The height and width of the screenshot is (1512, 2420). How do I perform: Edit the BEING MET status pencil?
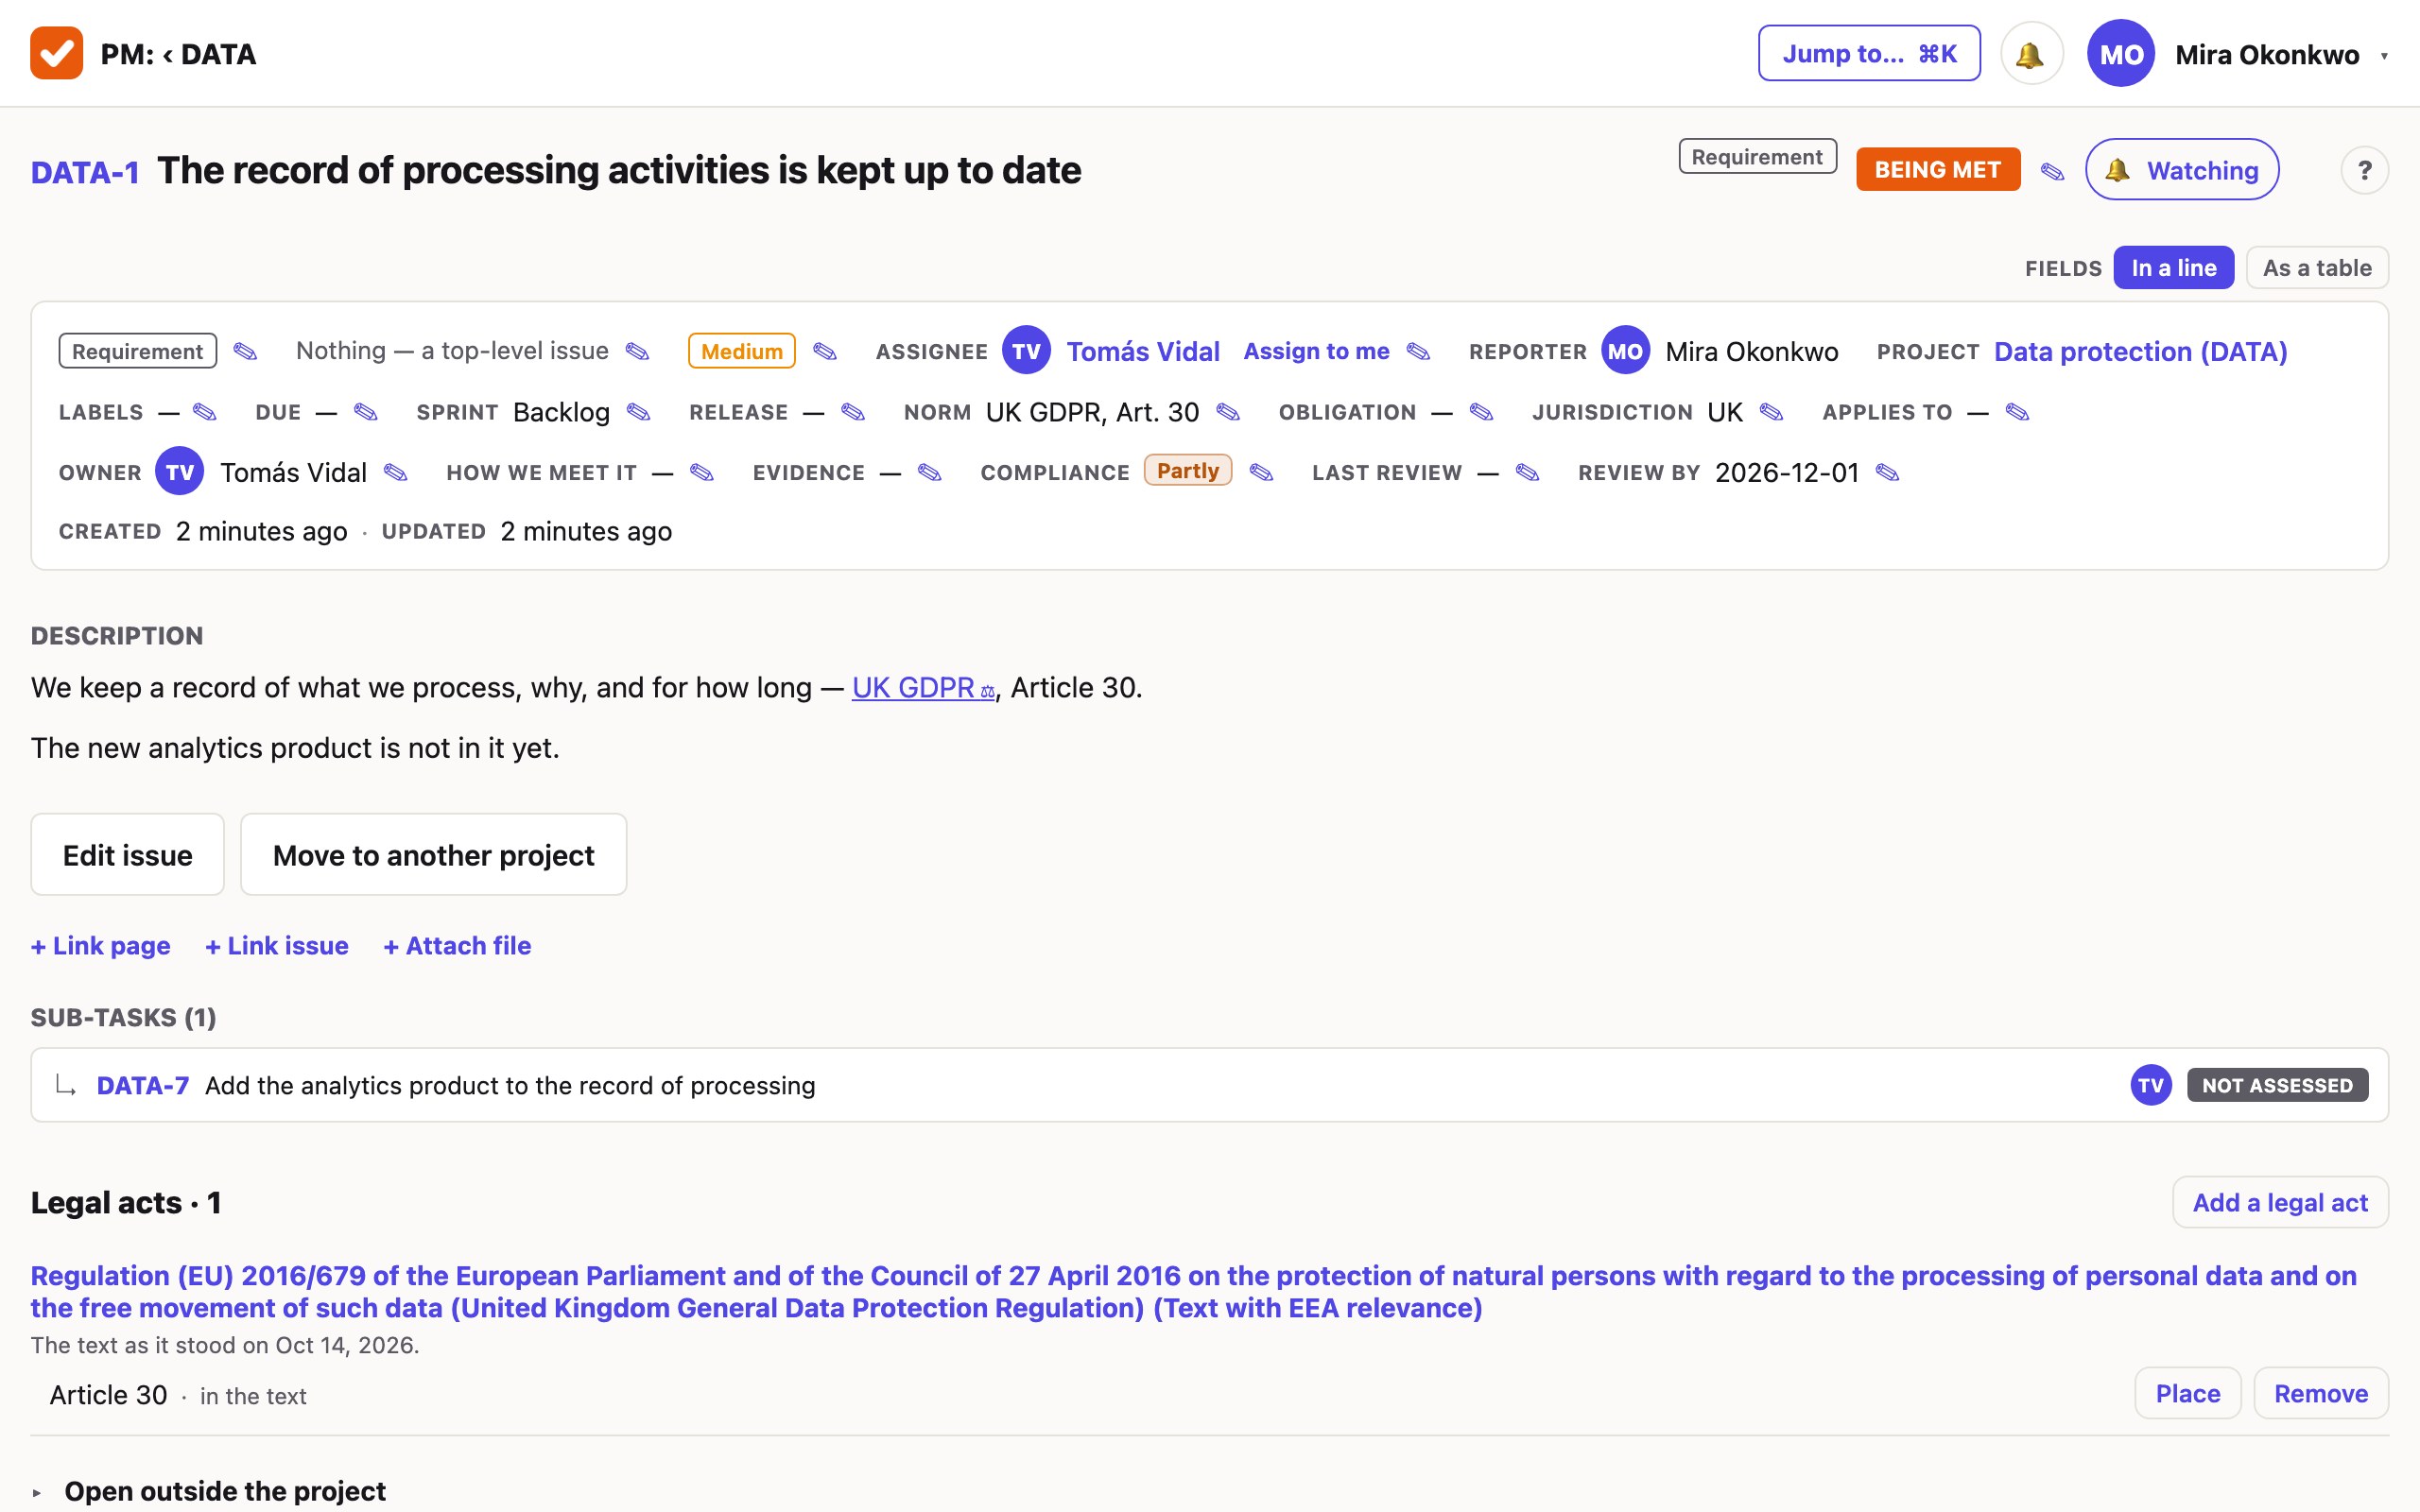(x=2052, y=171)
